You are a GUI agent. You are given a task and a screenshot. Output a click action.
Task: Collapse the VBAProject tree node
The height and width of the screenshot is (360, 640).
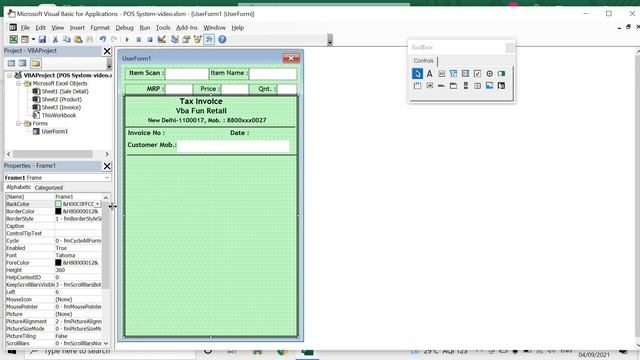[9, 76]
